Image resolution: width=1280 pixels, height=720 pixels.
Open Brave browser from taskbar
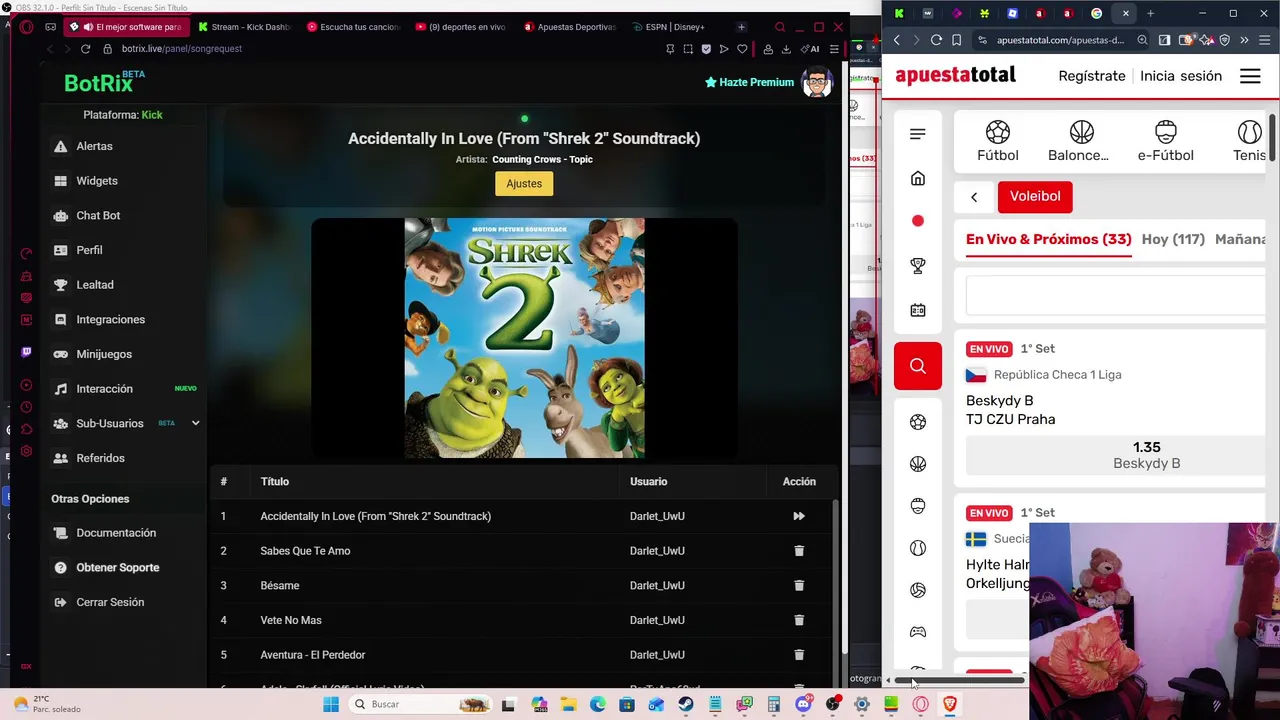(x=950, y=704)
